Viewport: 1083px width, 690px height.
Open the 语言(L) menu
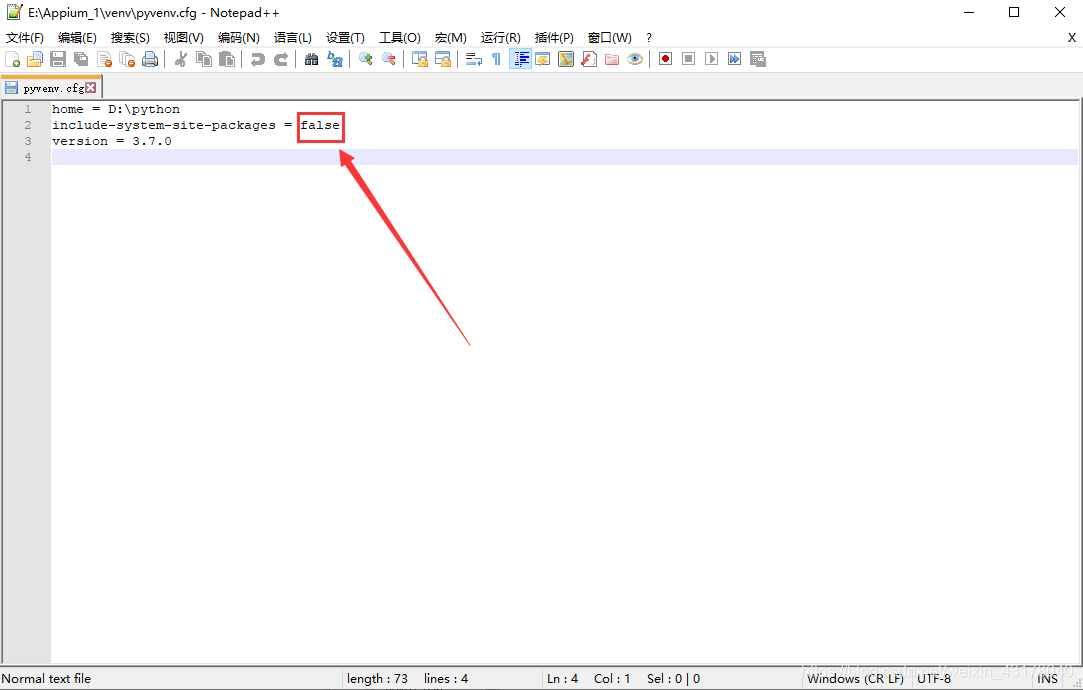(x=292, y=37)
